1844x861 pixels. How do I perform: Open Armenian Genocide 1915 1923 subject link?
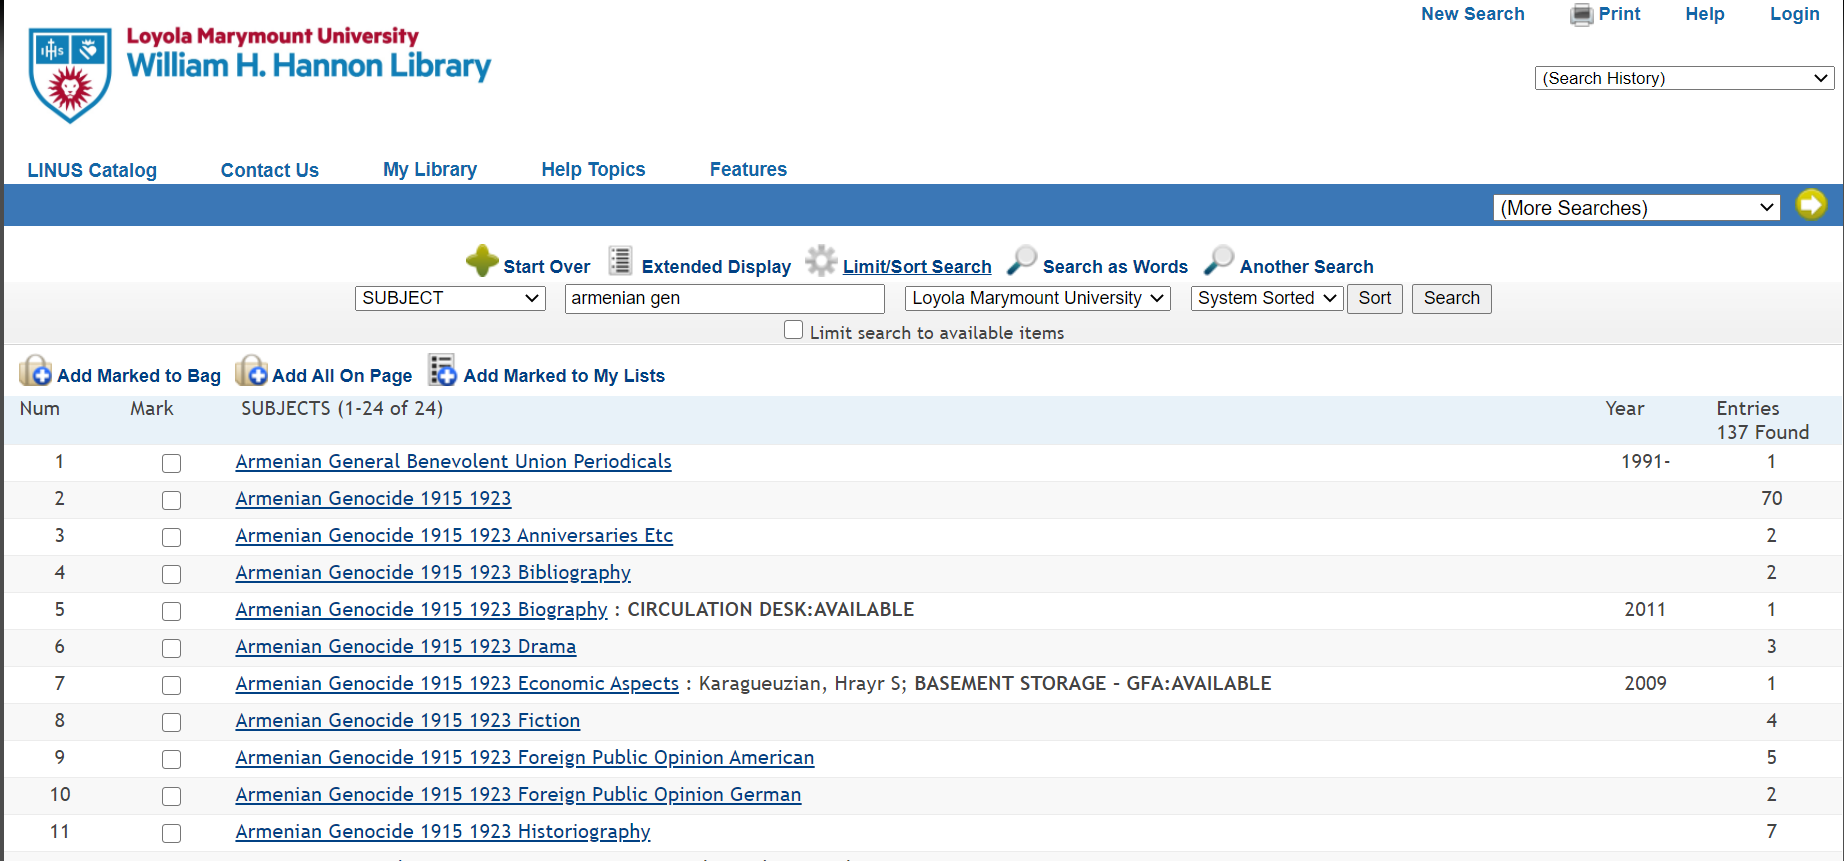pyautogui.click(x=373, y=498)
